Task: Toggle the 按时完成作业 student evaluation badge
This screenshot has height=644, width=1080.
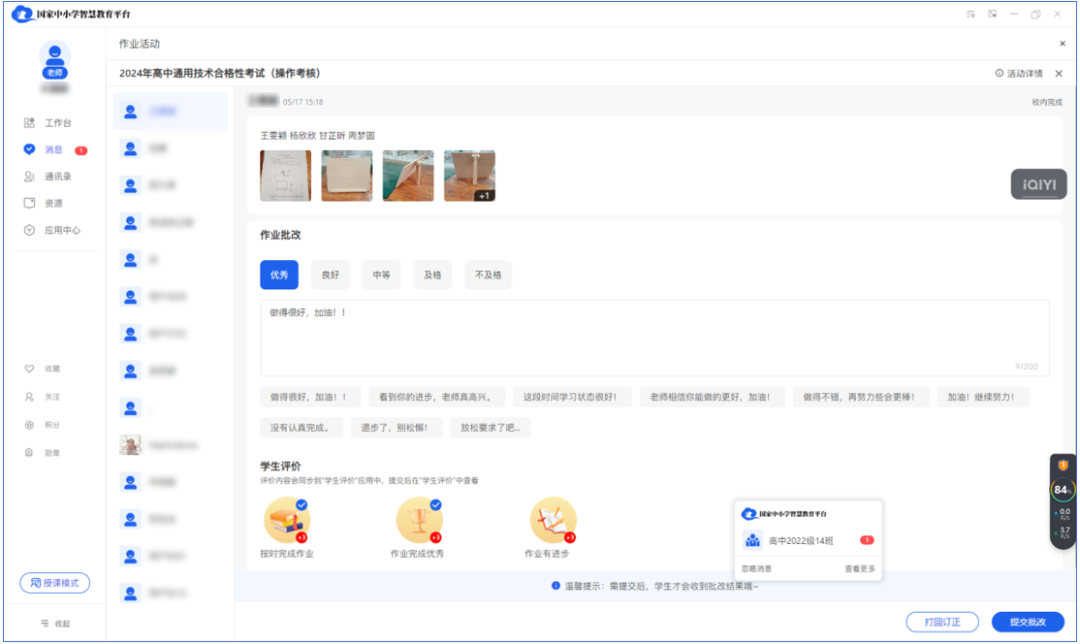Action: tap(285, 519)
